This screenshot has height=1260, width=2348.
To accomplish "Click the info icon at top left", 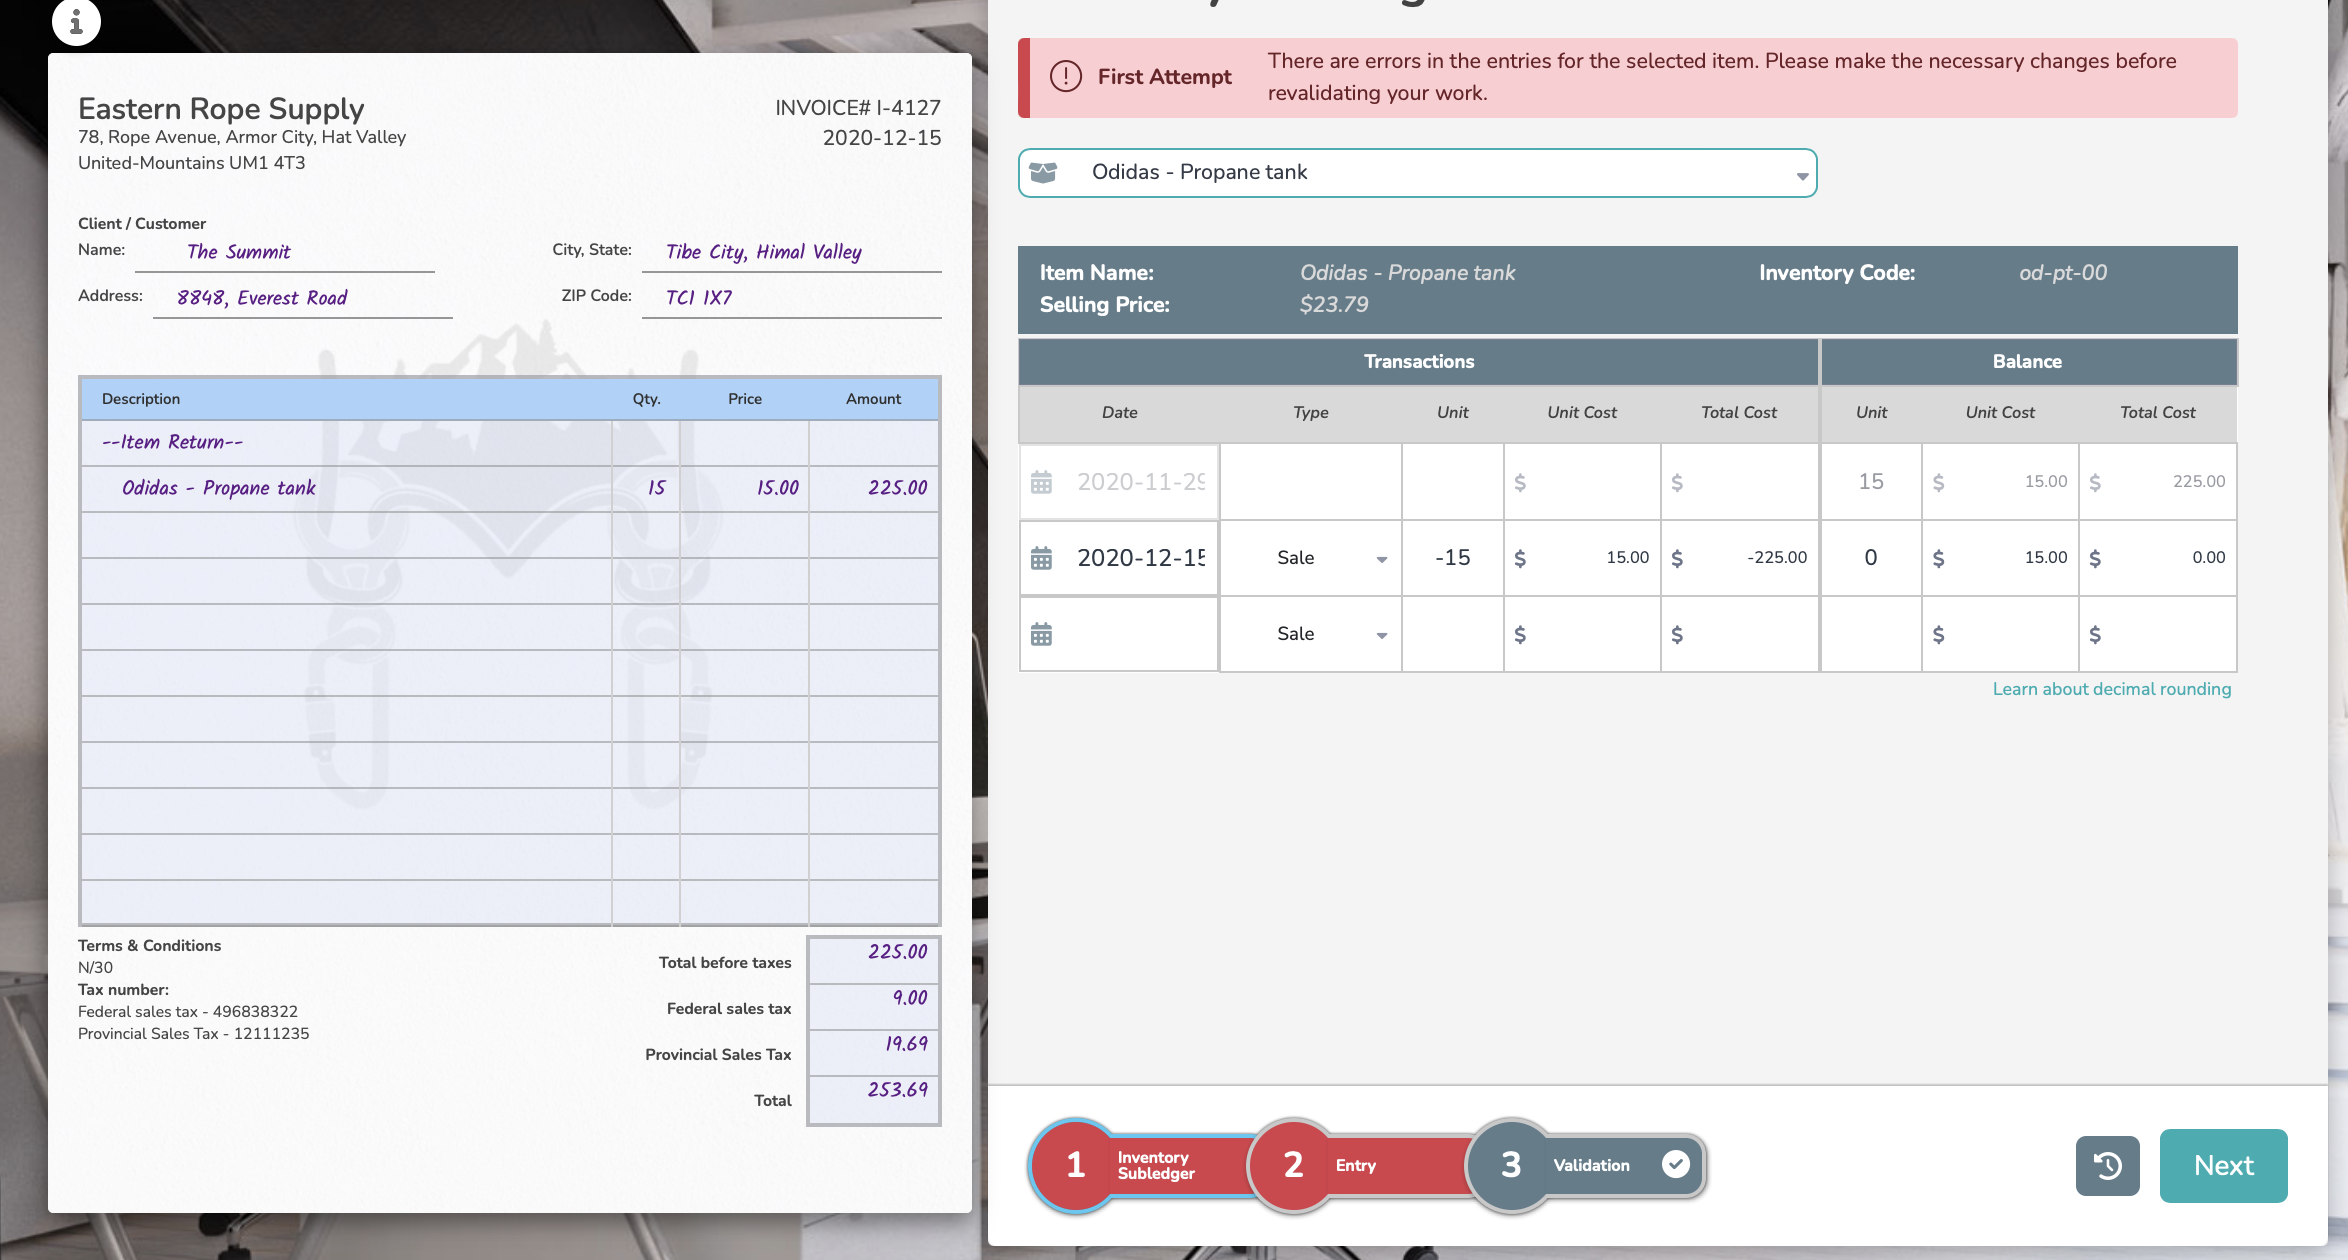I will (76, 20).
